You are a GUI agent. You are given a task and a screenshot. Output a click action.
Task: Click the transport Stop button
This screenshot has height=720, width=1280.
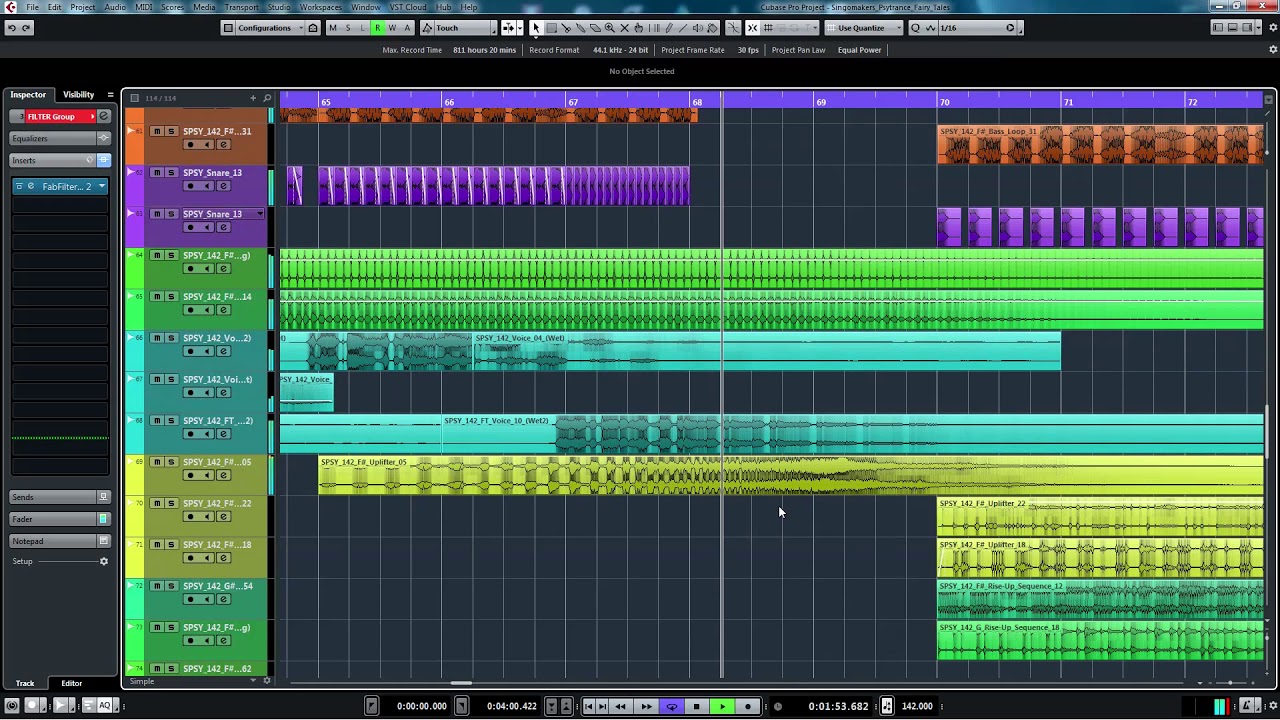click(696, 706)
